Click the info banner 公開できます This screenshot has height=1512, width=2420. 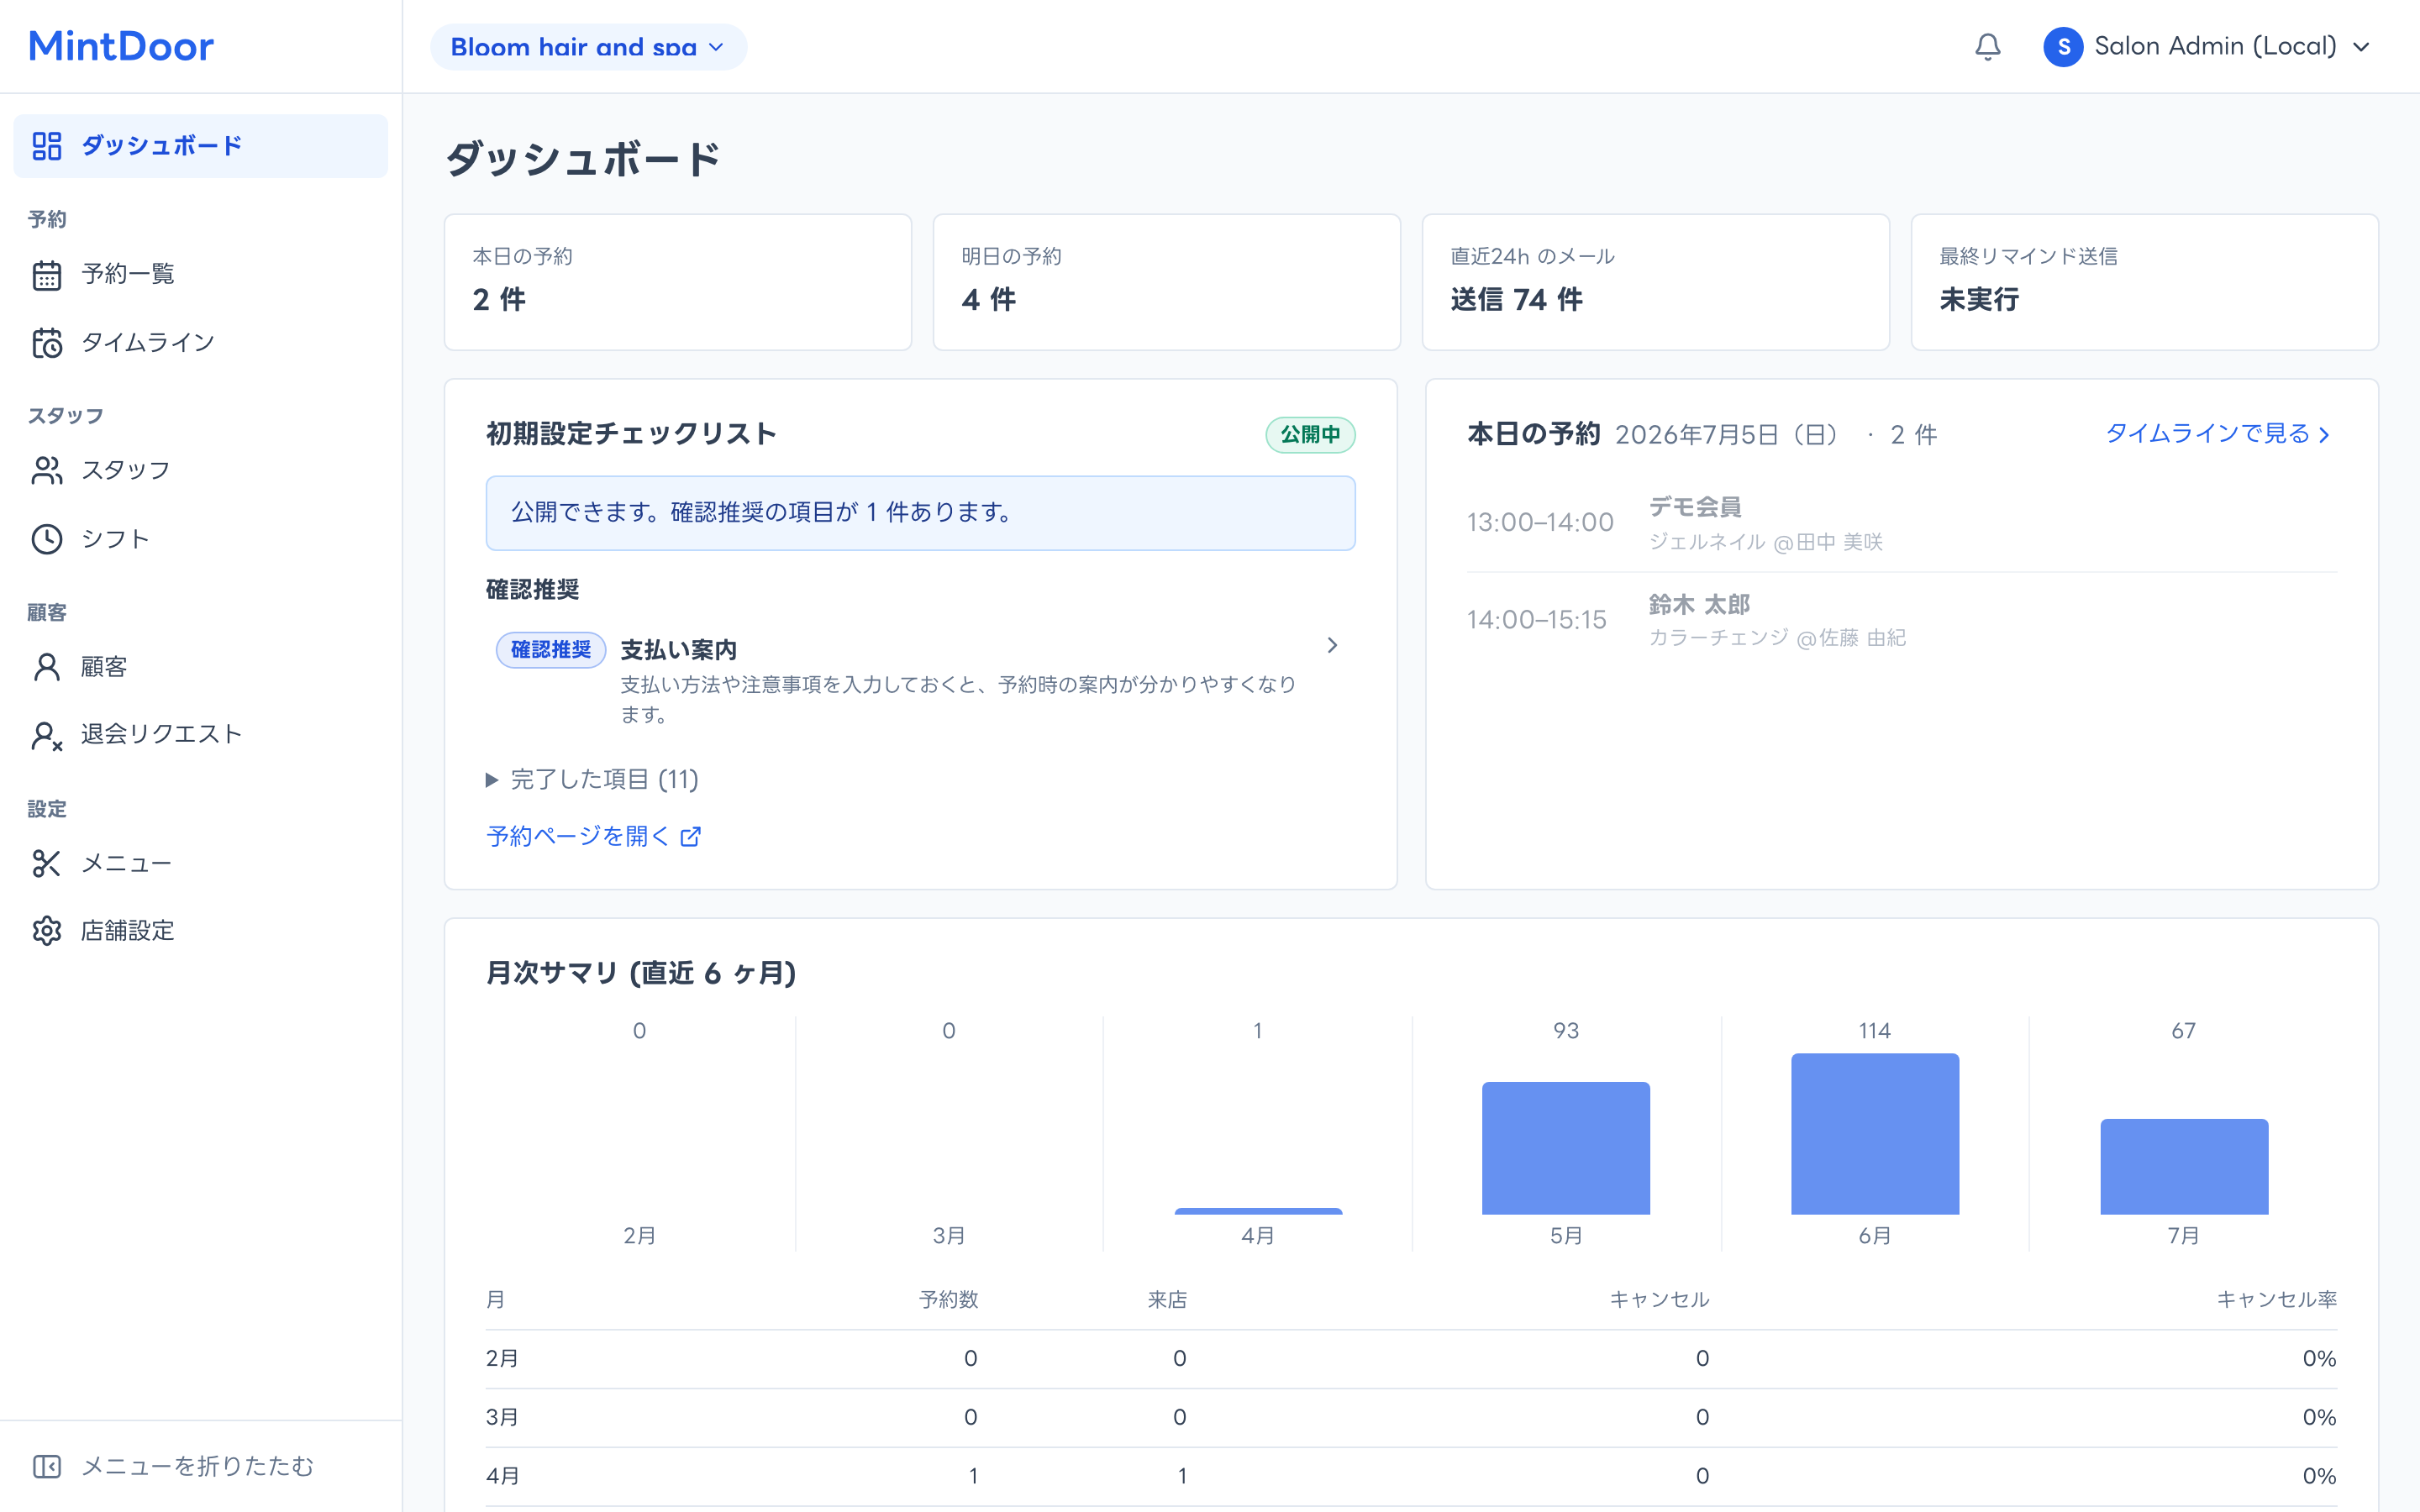920,513
